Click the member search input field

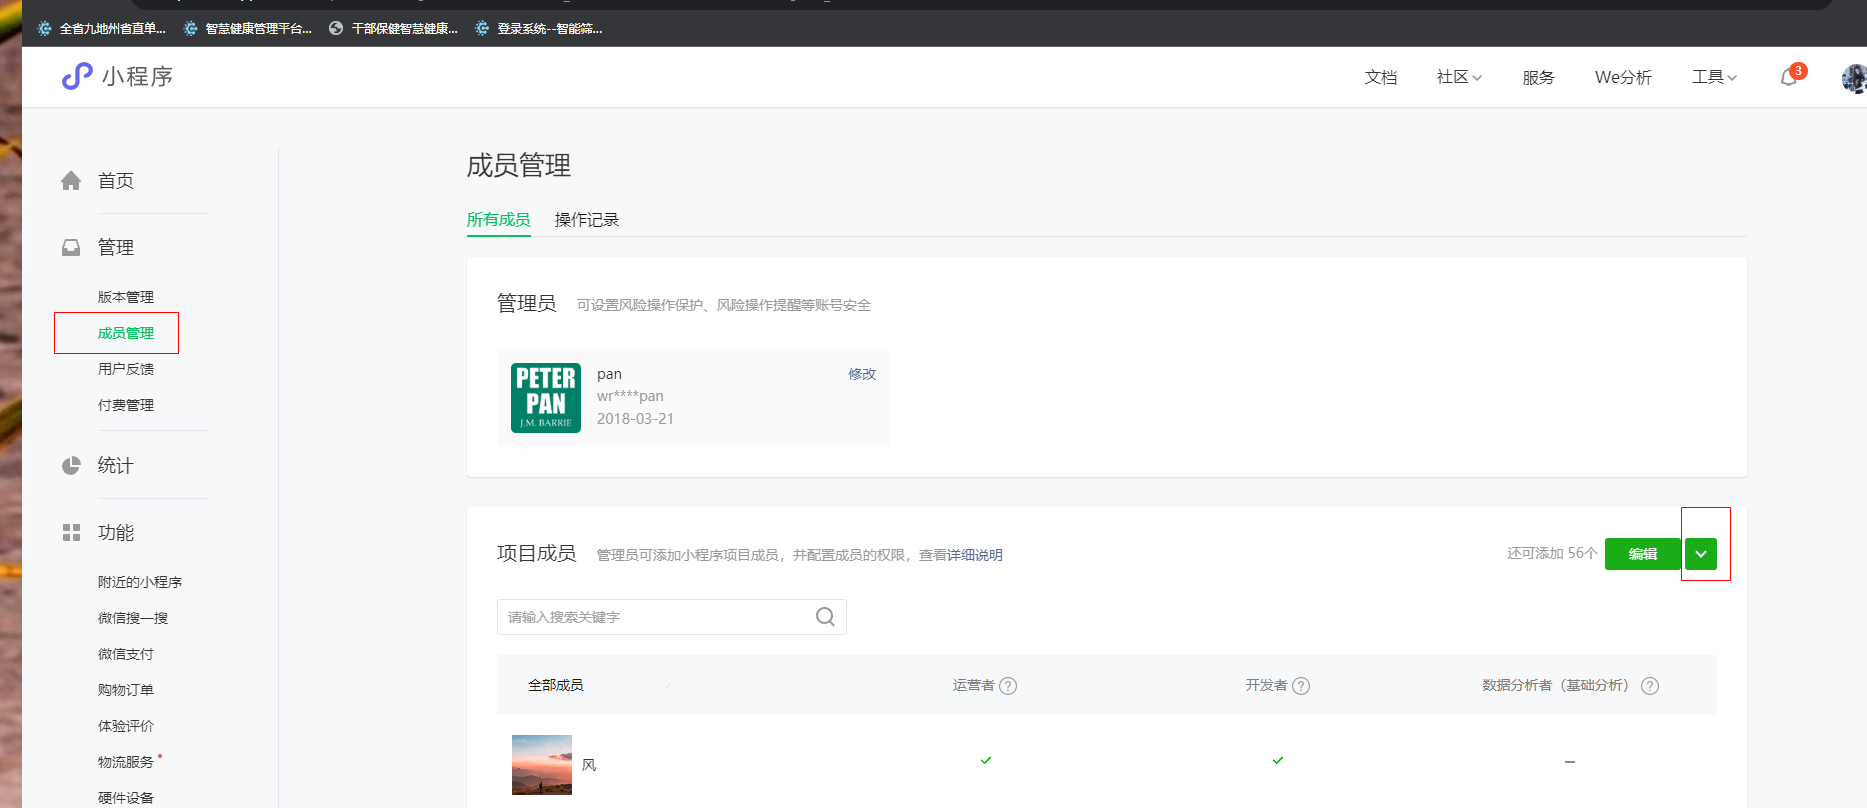click(655, 617)
